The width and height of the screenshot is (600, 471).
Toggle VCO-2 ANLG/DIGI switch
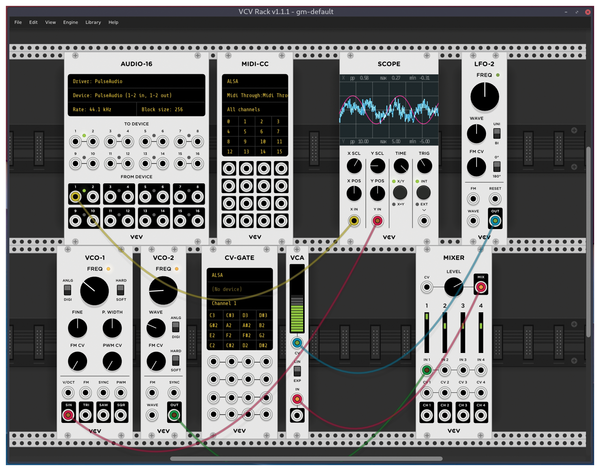[x=175, y=327]
